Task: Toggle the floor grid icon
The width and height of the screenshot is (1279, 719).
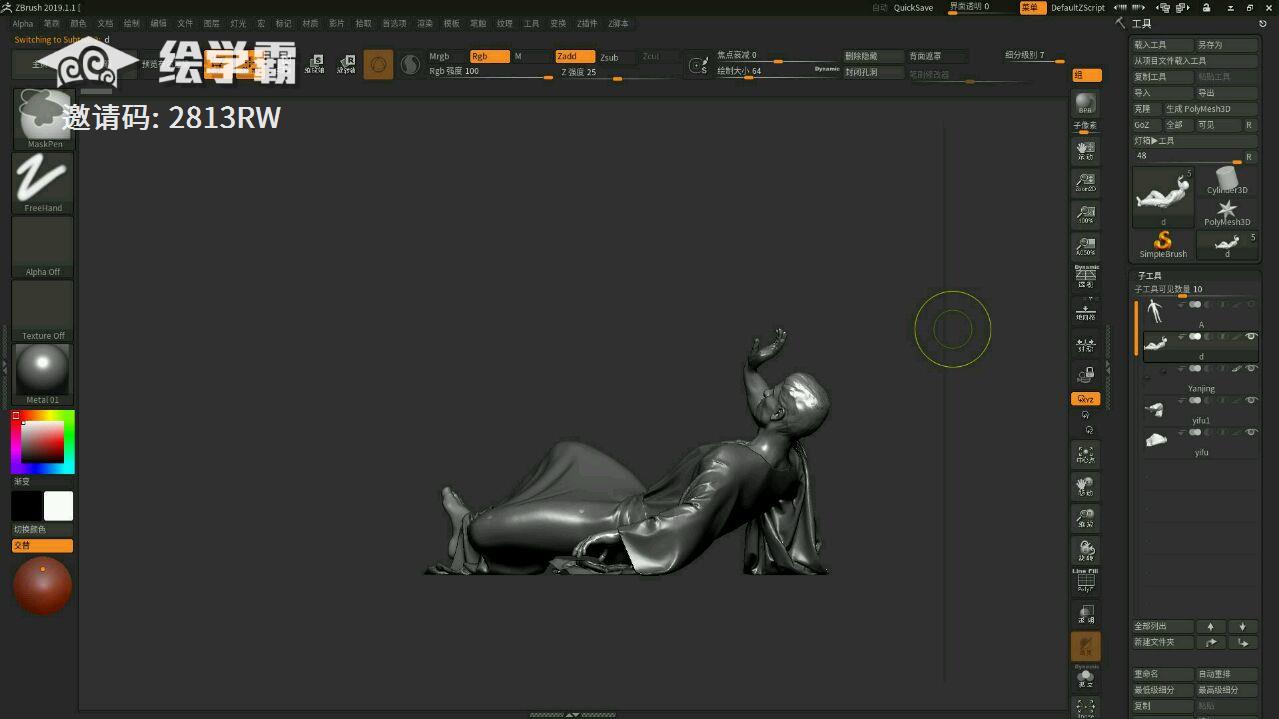Action: (1085, 311)
